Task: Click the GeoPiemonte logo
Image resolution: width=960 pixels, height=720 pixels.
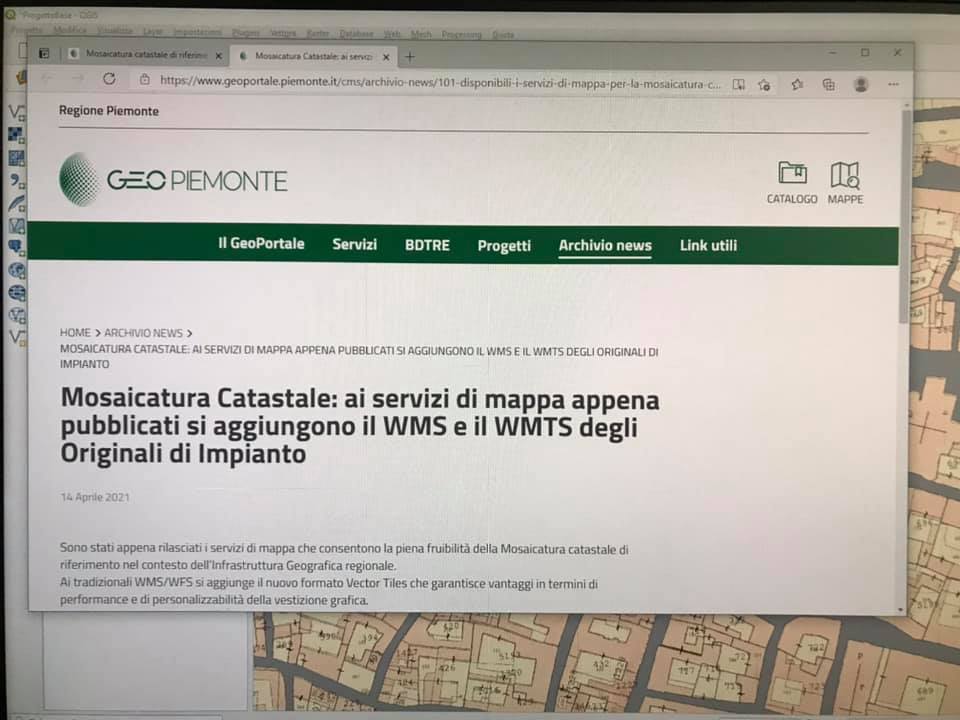Action: [x=173, y=179]
